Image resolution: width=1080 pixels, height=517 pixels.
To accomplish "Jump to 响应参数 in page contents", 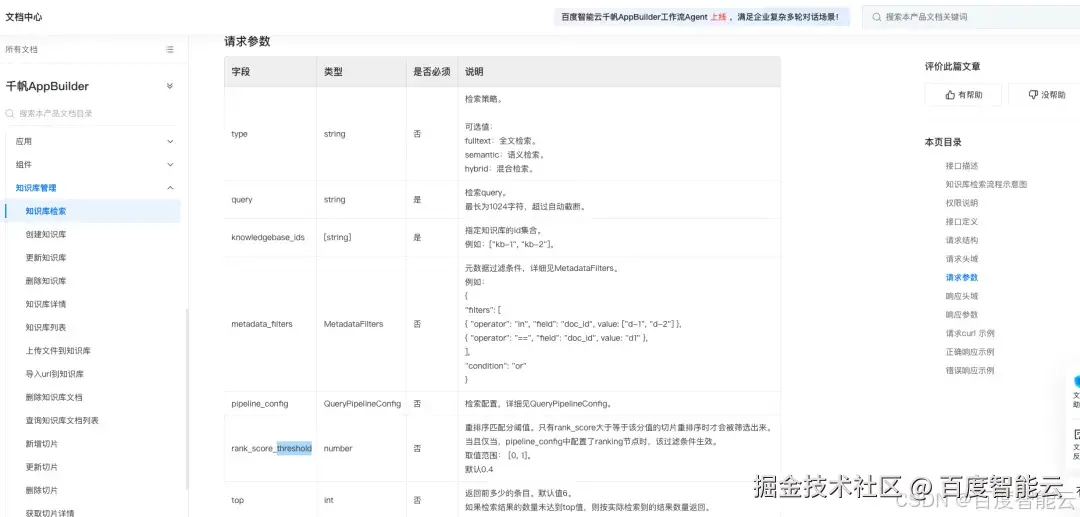I will click(x=962, y=315).
